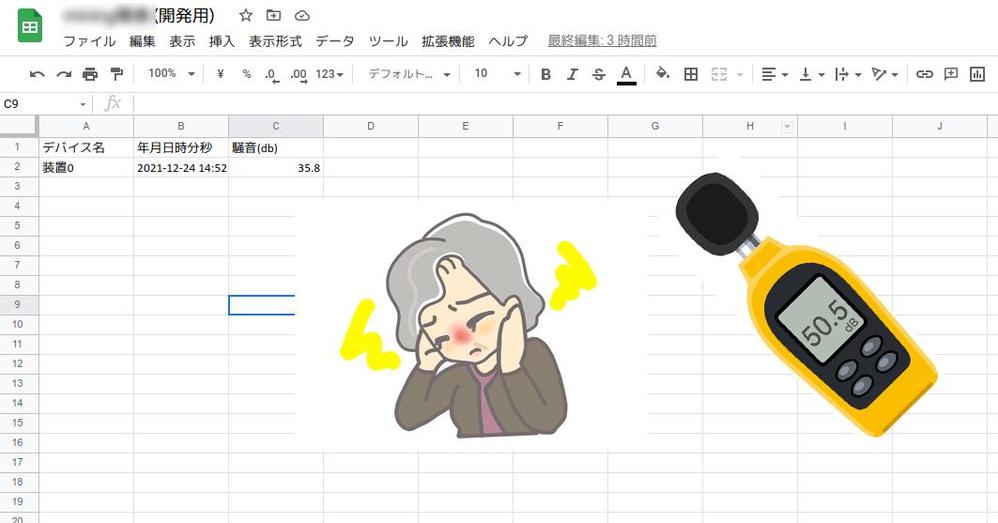998x523 pixels.
Task: Check cloud save status icon
Action: (302, 15)
